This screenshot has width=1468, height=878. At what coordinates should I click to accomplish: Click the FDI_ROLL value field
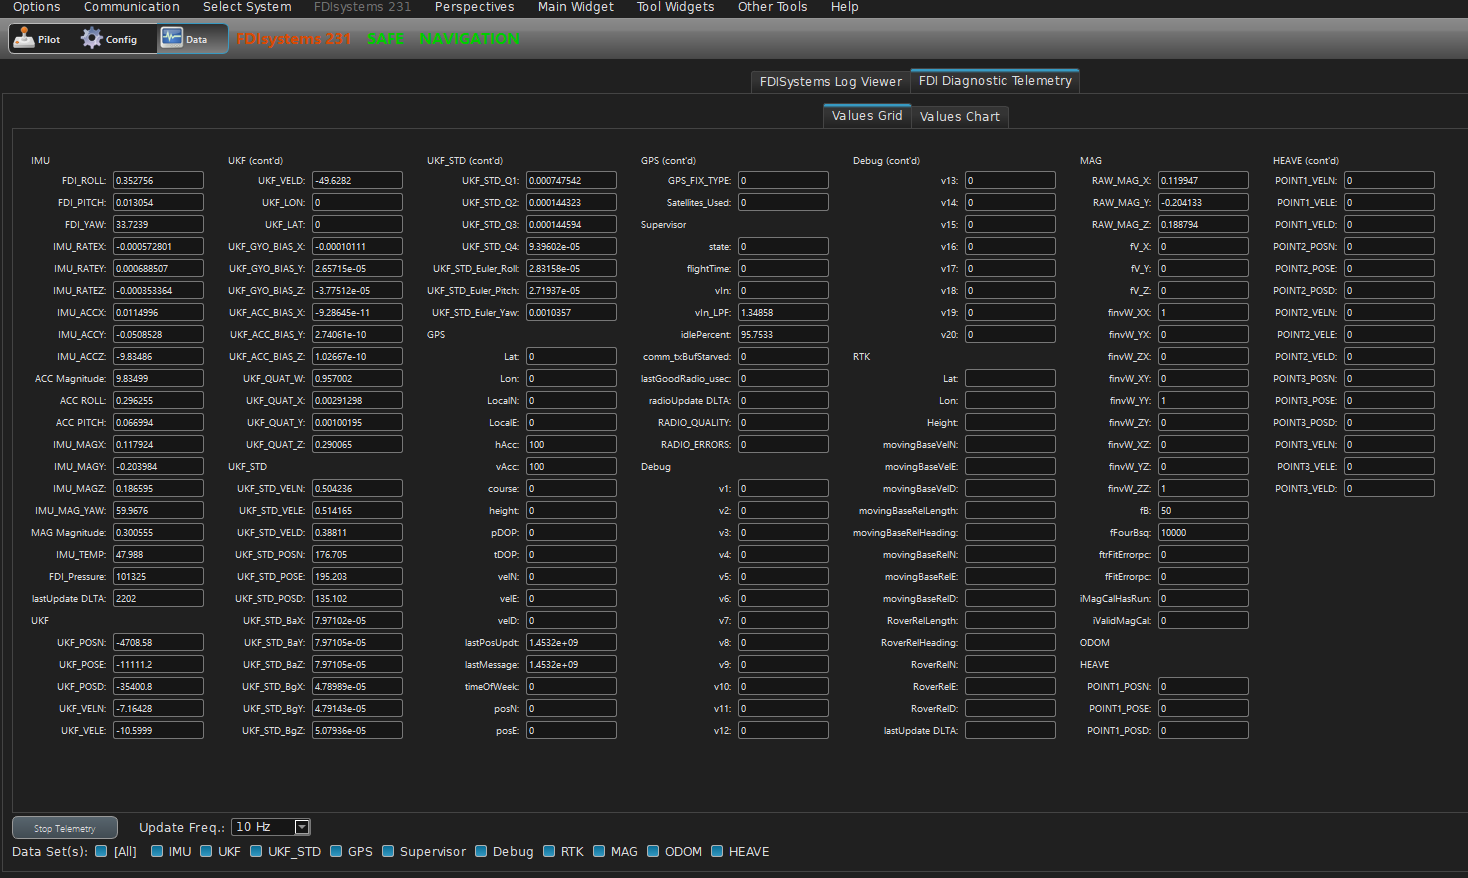point(158,181)
